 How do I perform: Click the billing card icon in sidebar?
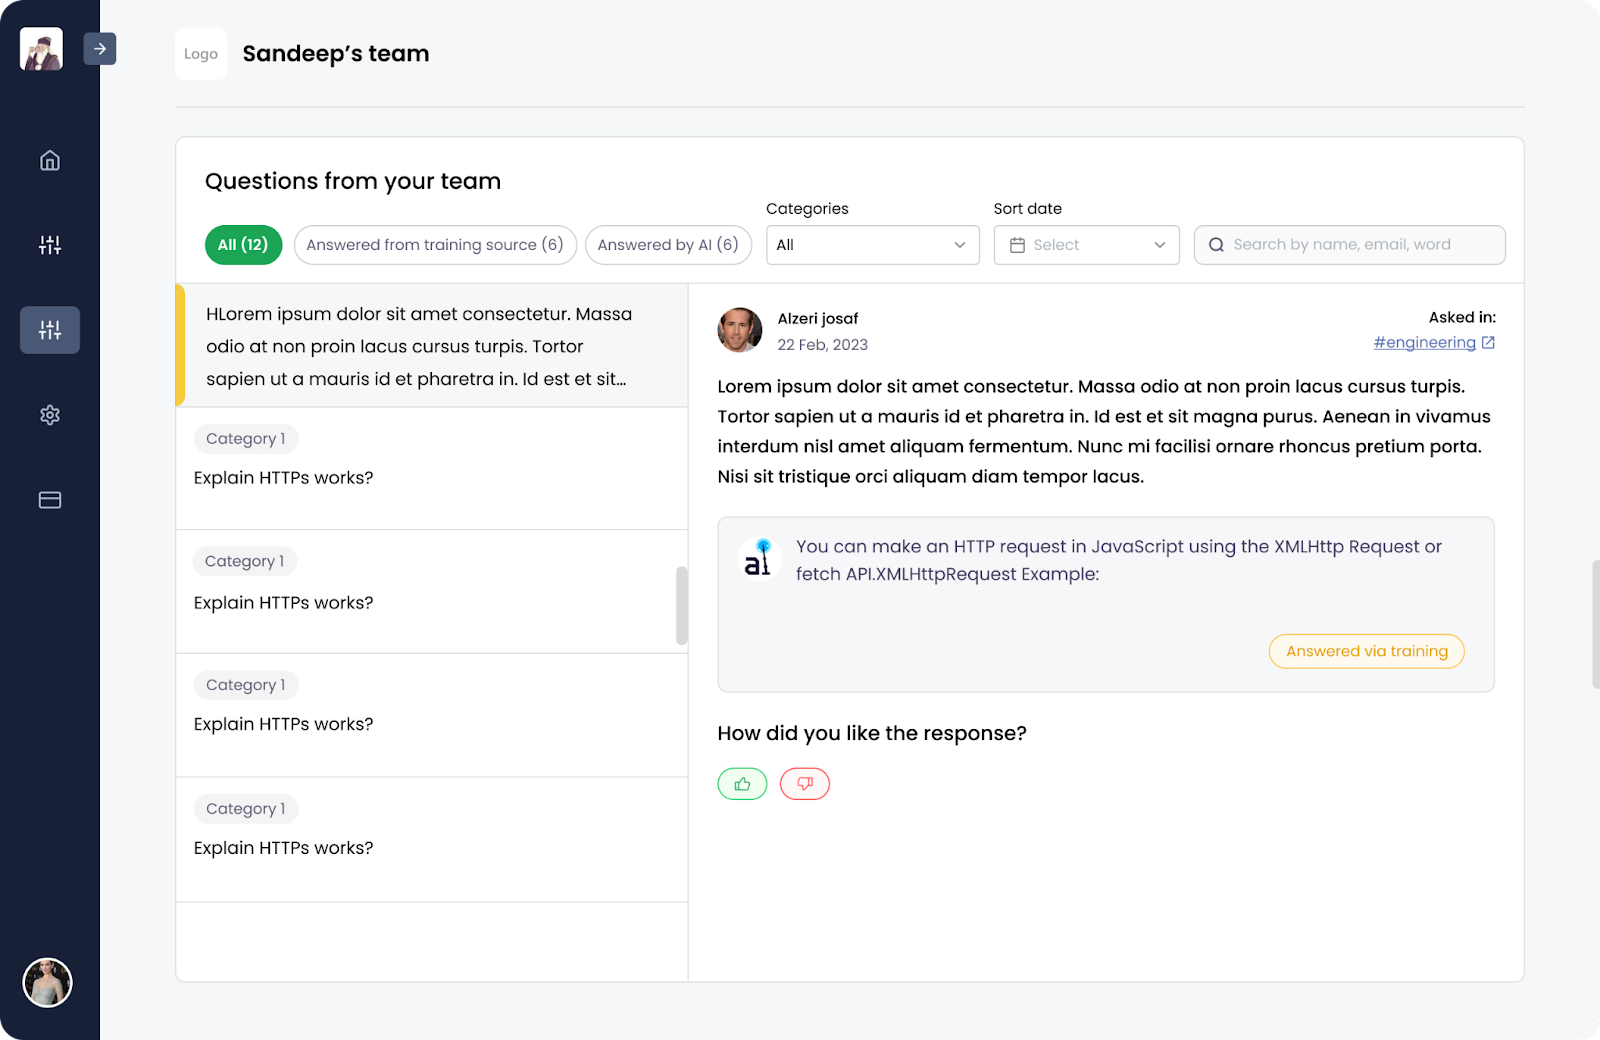(x=49, y=500)
